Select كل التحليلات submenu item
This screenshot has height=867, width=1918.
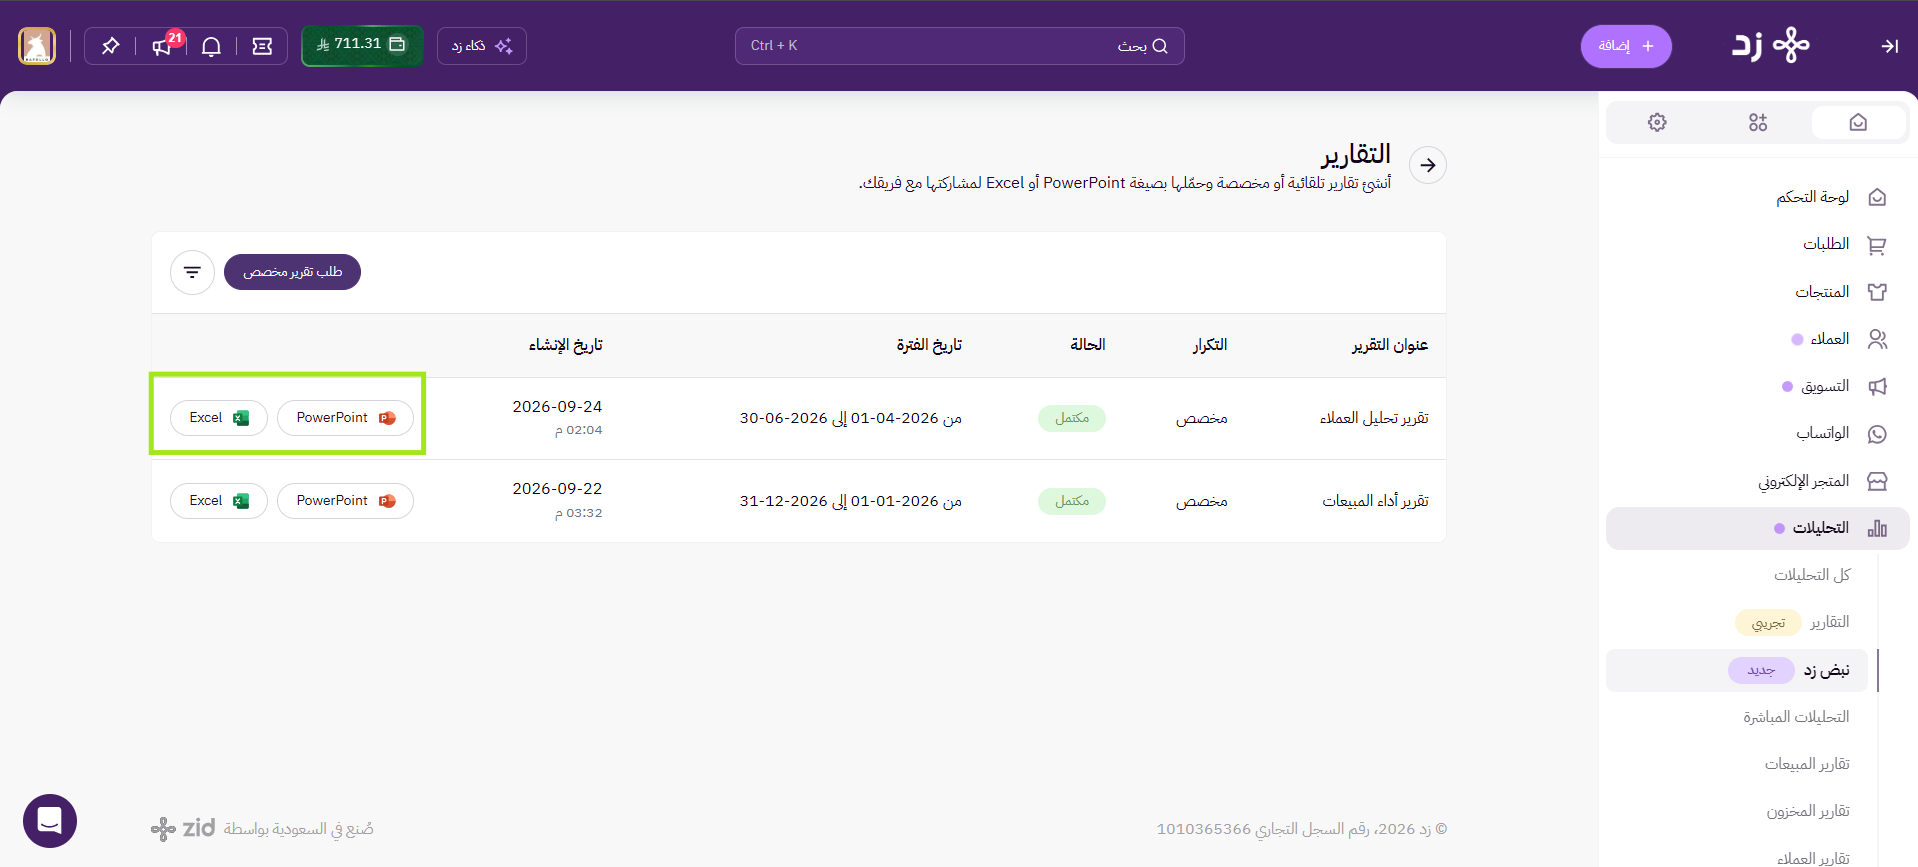[x=1812, y=575]
